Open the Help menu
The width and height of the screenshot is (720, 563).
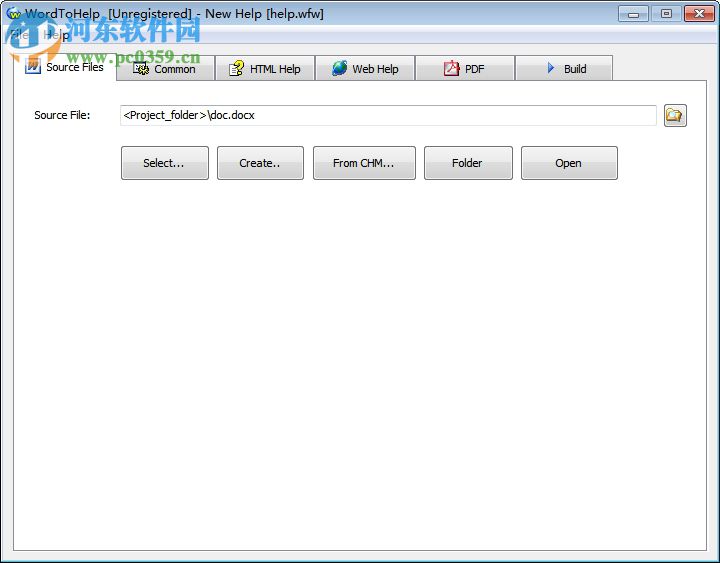click(x=56, y=34)
